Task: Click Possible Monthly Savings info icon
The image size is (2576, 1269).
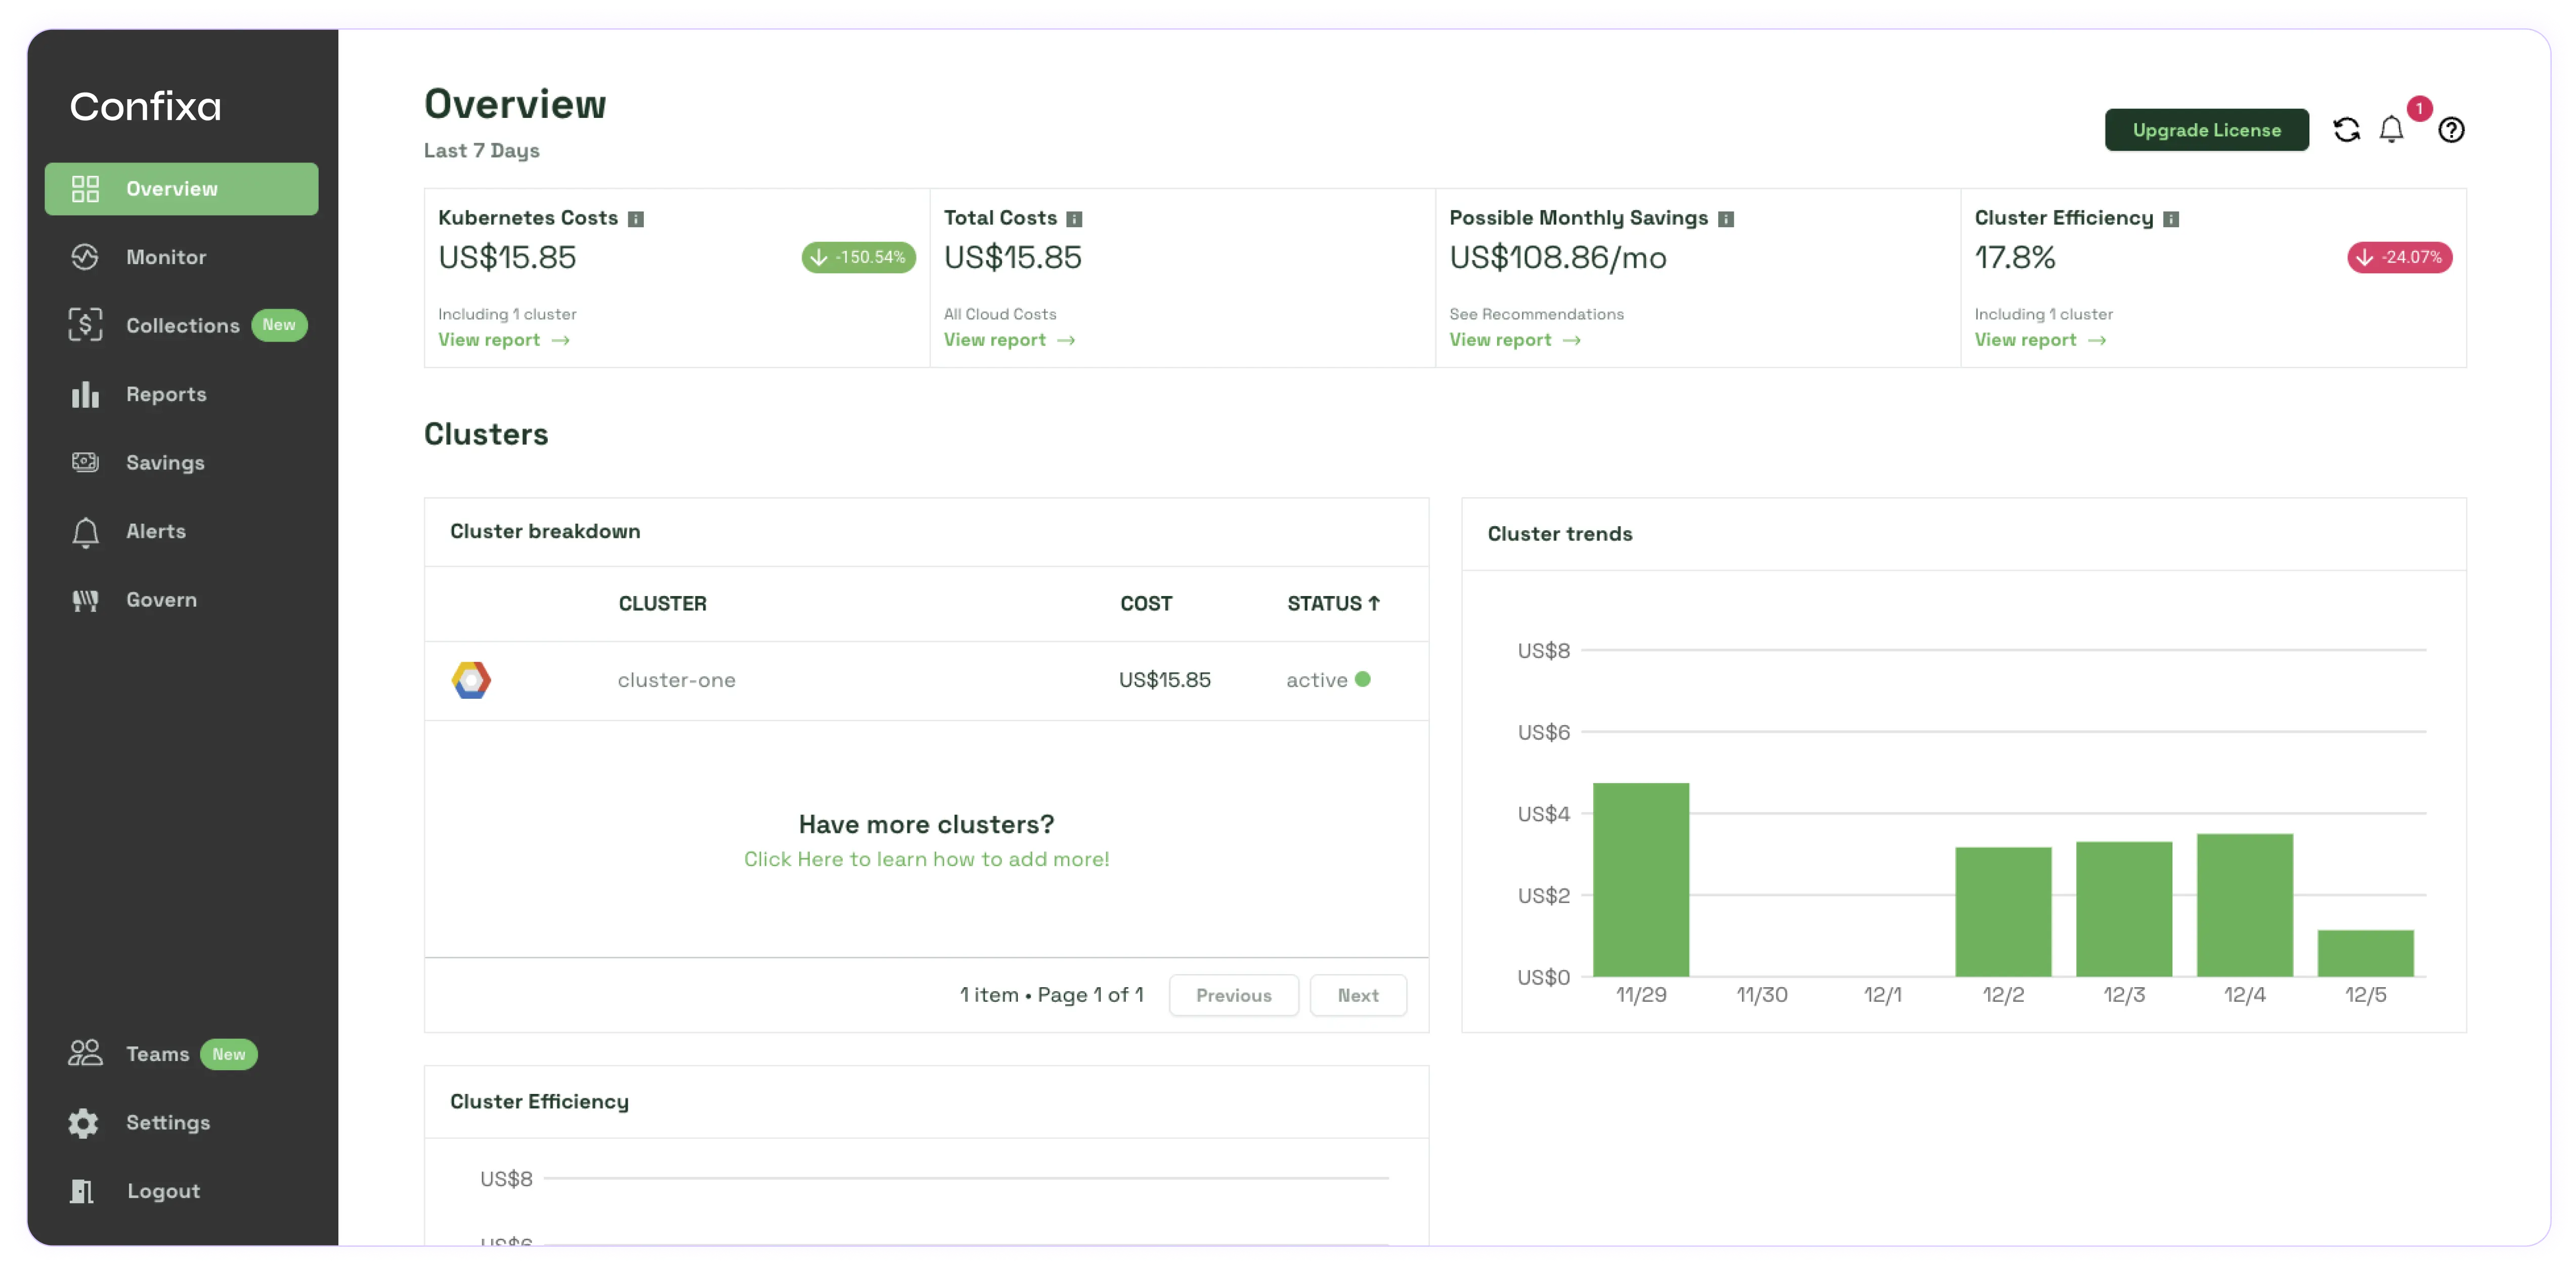Action: point(1726,219)
